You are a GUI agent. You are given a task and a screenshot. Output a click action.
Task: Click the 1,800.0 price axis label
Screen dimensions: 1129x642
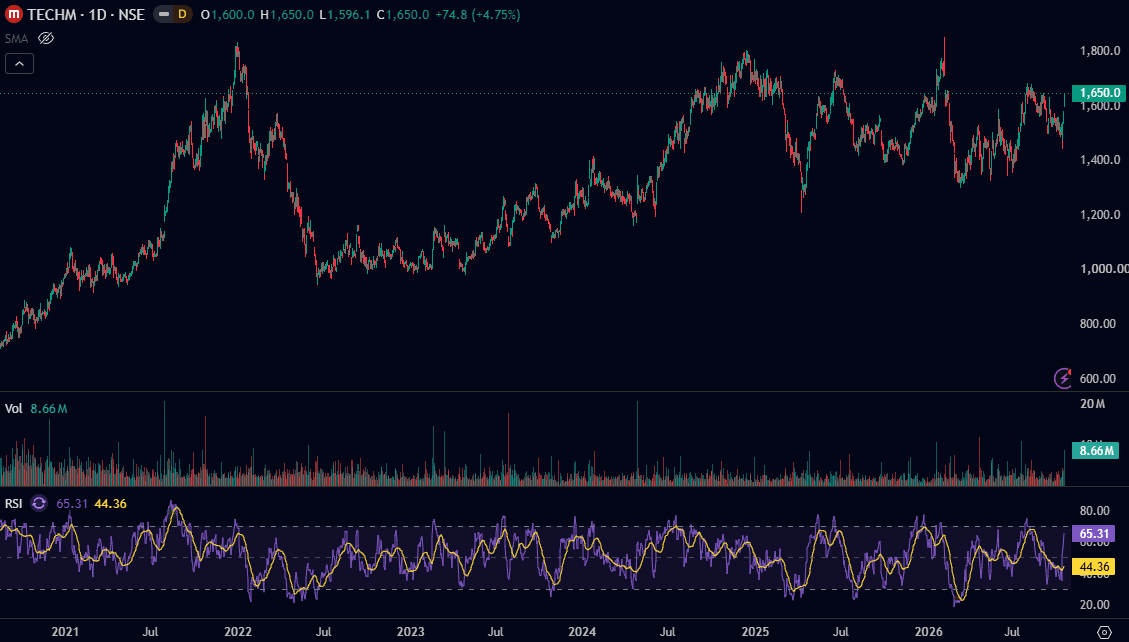1100,51
